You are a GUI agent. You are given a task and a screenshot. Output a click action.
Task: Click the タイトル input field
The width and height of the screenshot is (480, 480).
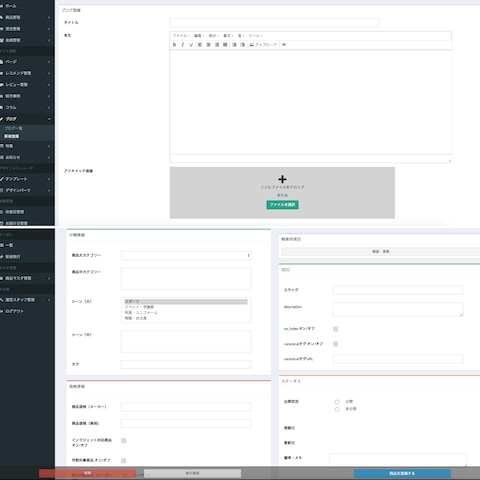point(274,23)
